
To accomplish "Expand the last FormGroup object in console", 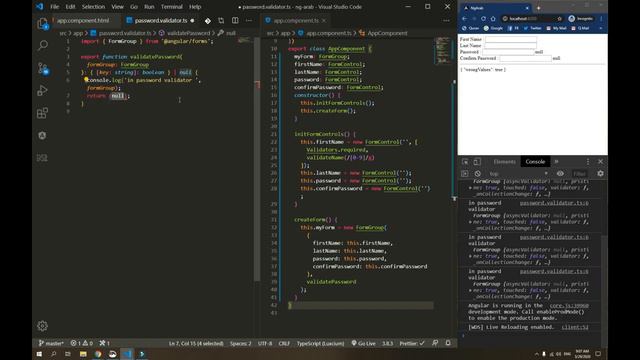I will [x=470, y=290].
